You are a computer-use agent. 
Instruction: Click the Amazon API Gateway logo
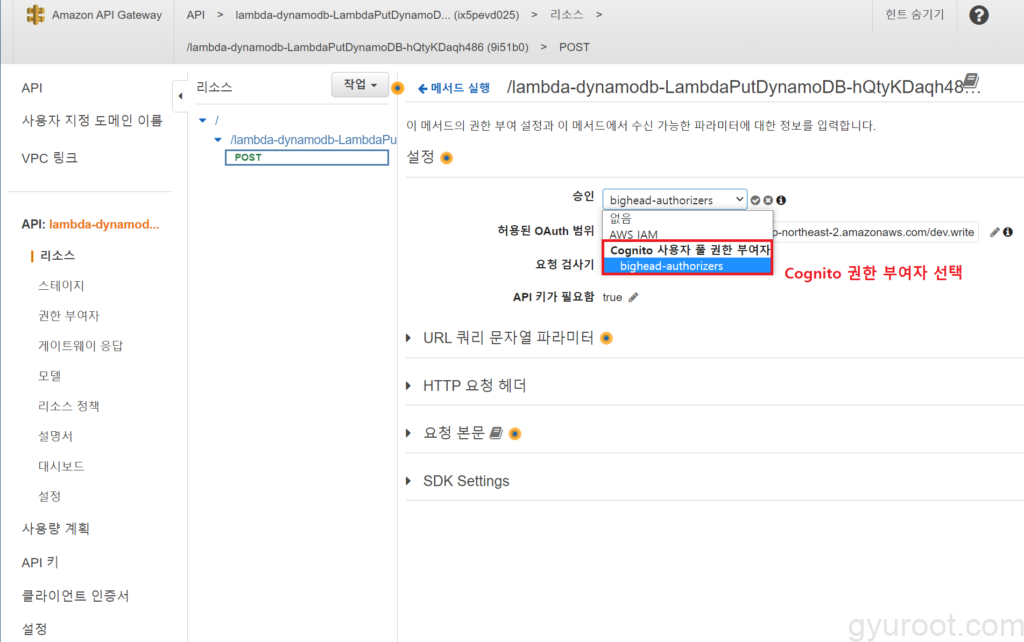pos(36,15)
